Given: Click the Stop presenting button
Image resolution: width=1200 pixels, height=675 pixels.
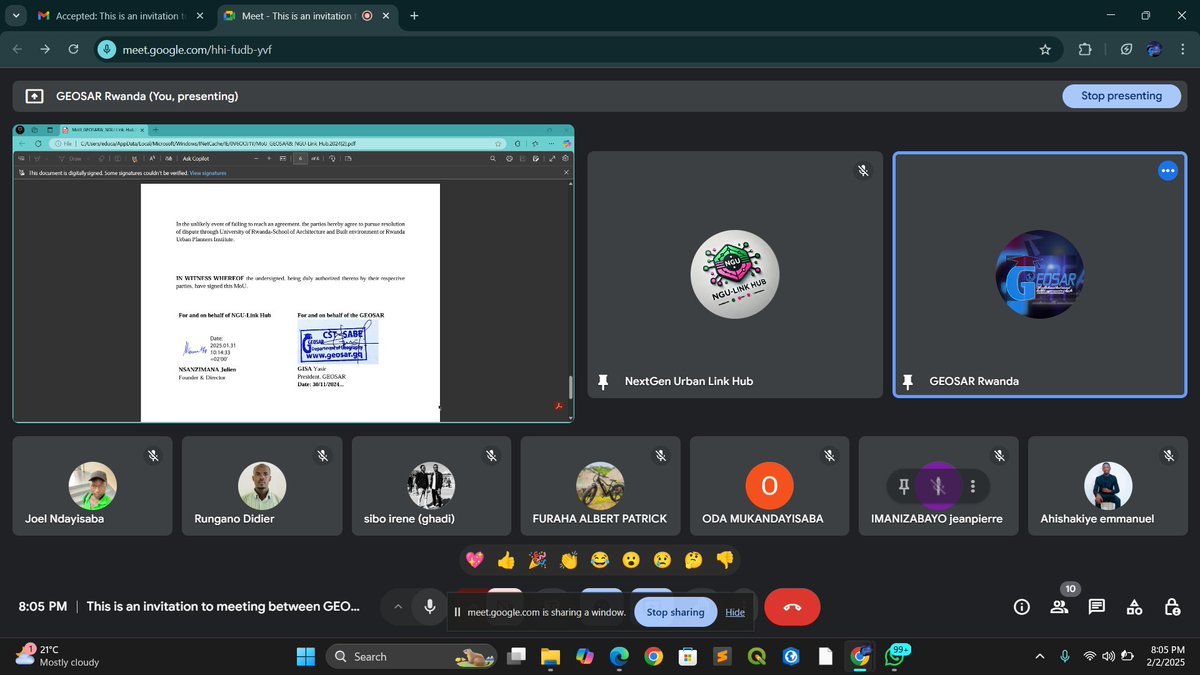Looking at the screenshot, I should click(x=1121, y=96).
